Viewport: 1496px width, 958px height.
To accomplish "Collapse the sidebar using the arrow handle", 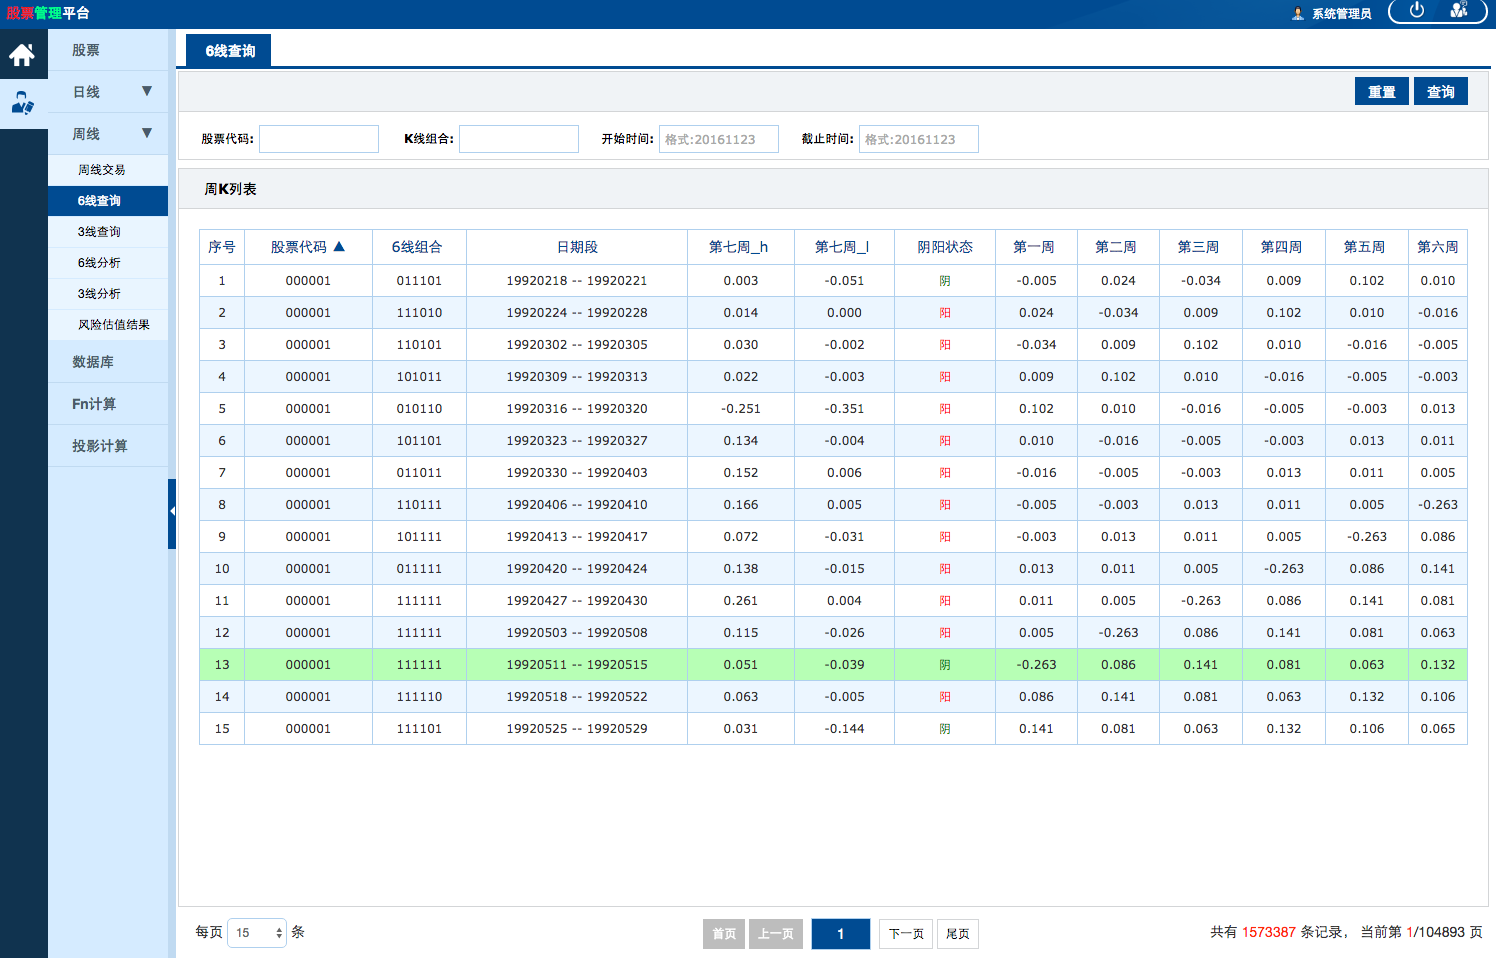I will click(172, 512).
